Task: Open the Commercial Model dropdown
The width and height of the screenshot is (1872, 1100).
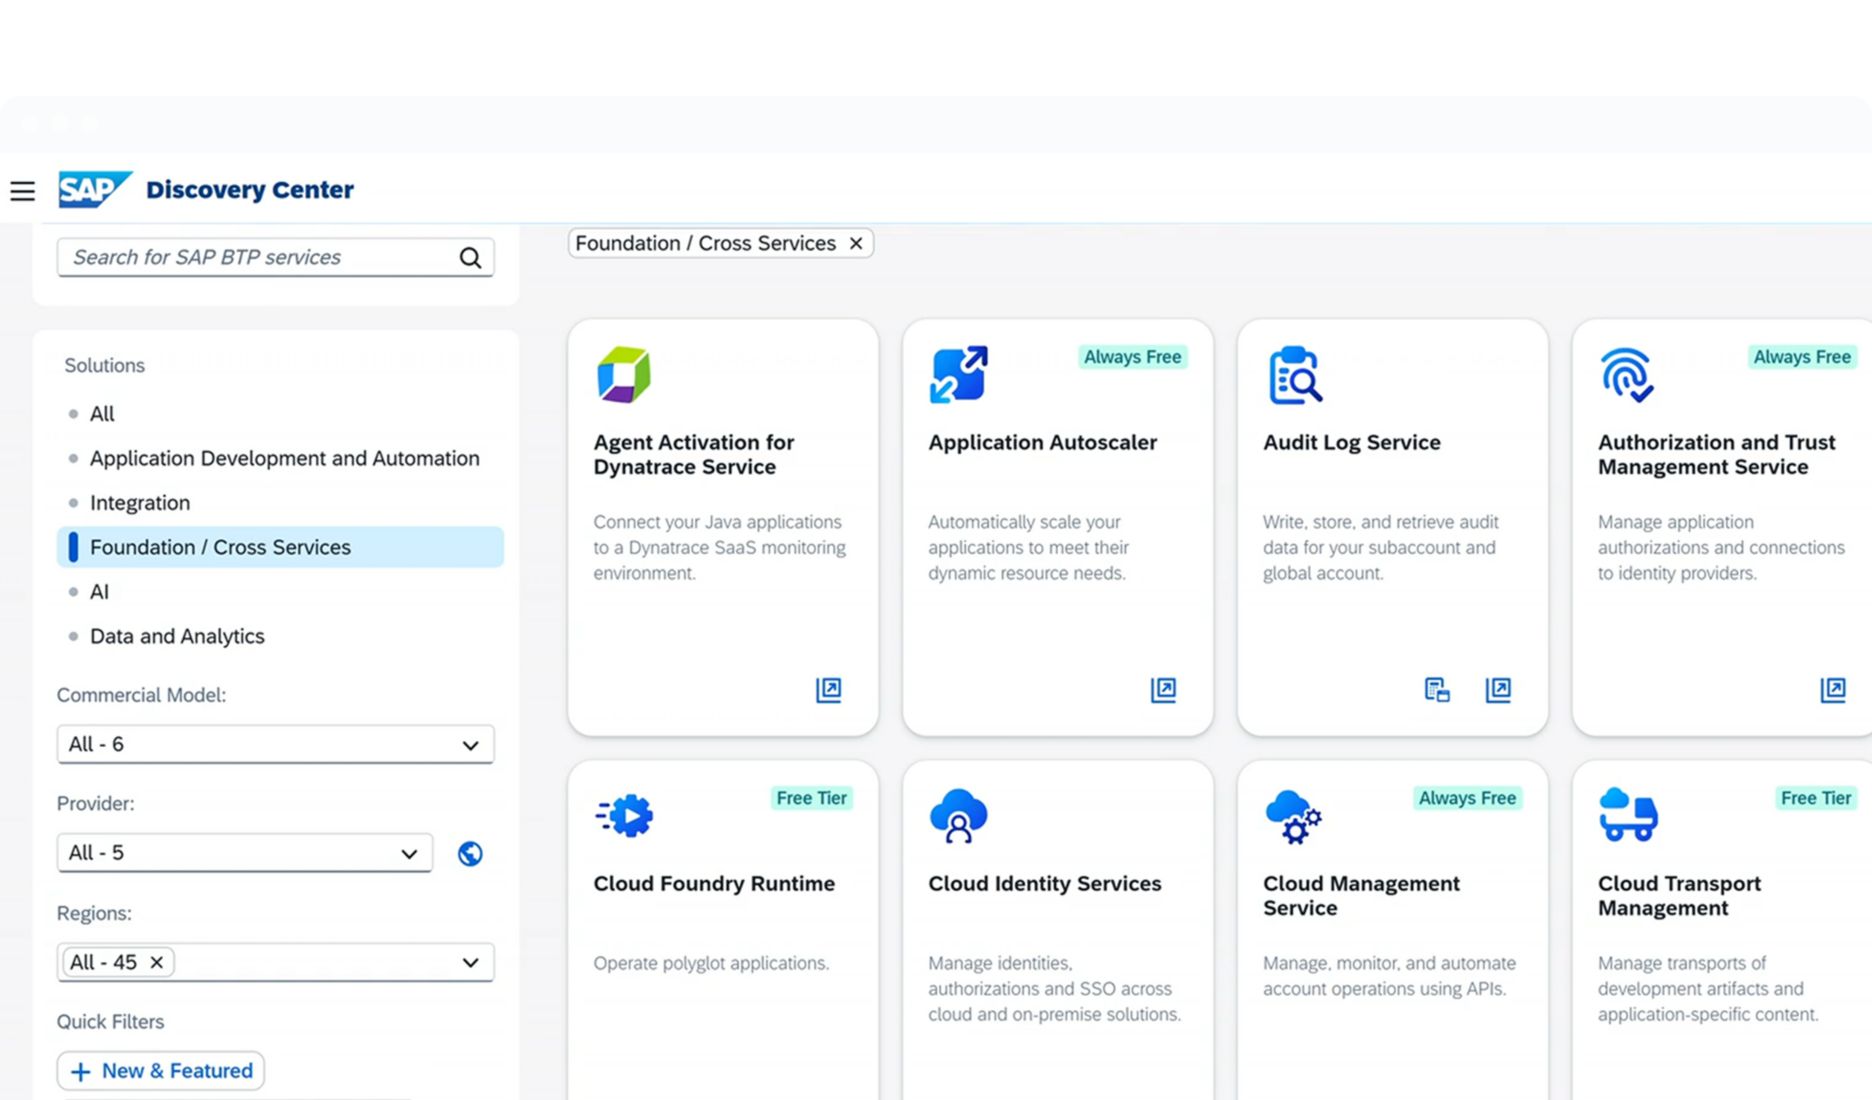Action: pos(275,745)
